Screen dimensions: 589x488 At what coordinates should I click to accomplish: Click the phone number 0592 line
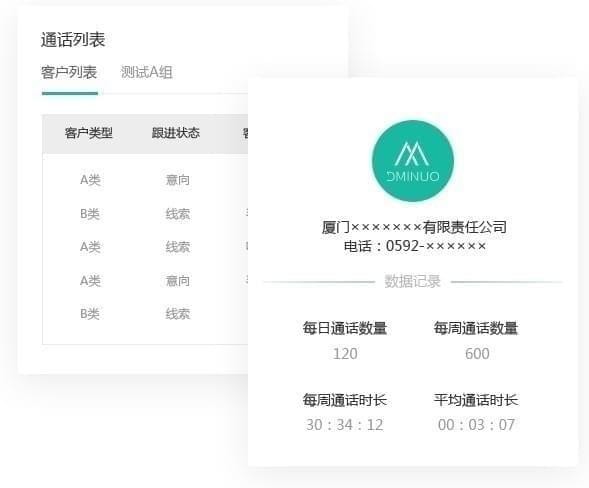(415, 246)
